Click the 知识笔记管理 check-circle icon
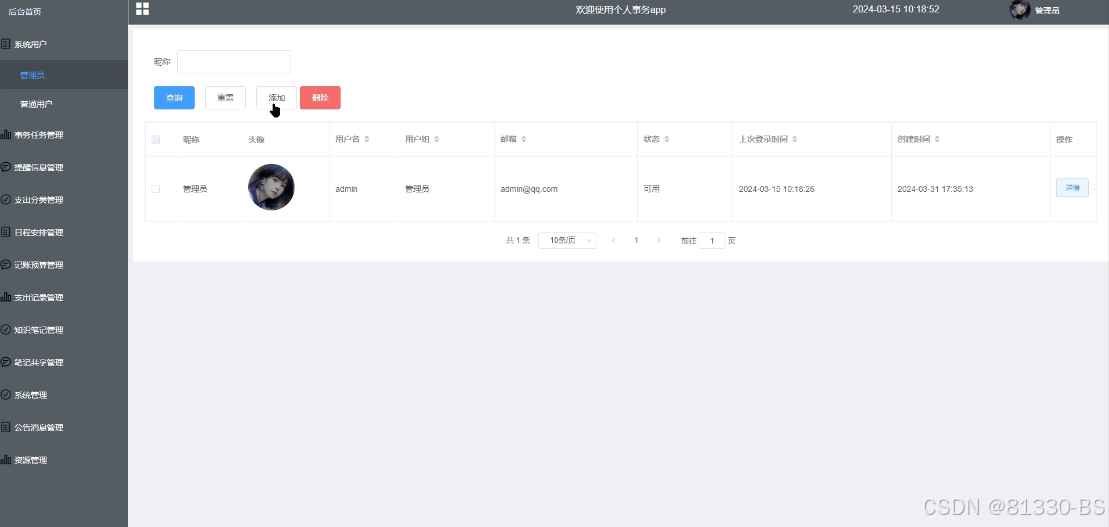The width and height of the screenshot is (1109, 527). (6, 330)
